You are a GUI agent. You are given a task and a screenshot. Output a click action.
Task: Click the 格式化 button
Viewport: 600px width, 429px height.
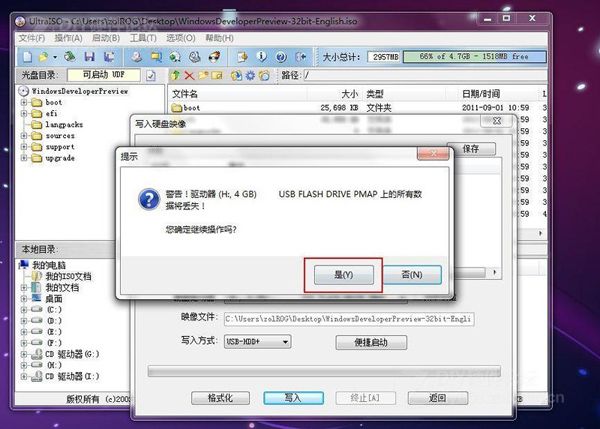click(220, 398)
